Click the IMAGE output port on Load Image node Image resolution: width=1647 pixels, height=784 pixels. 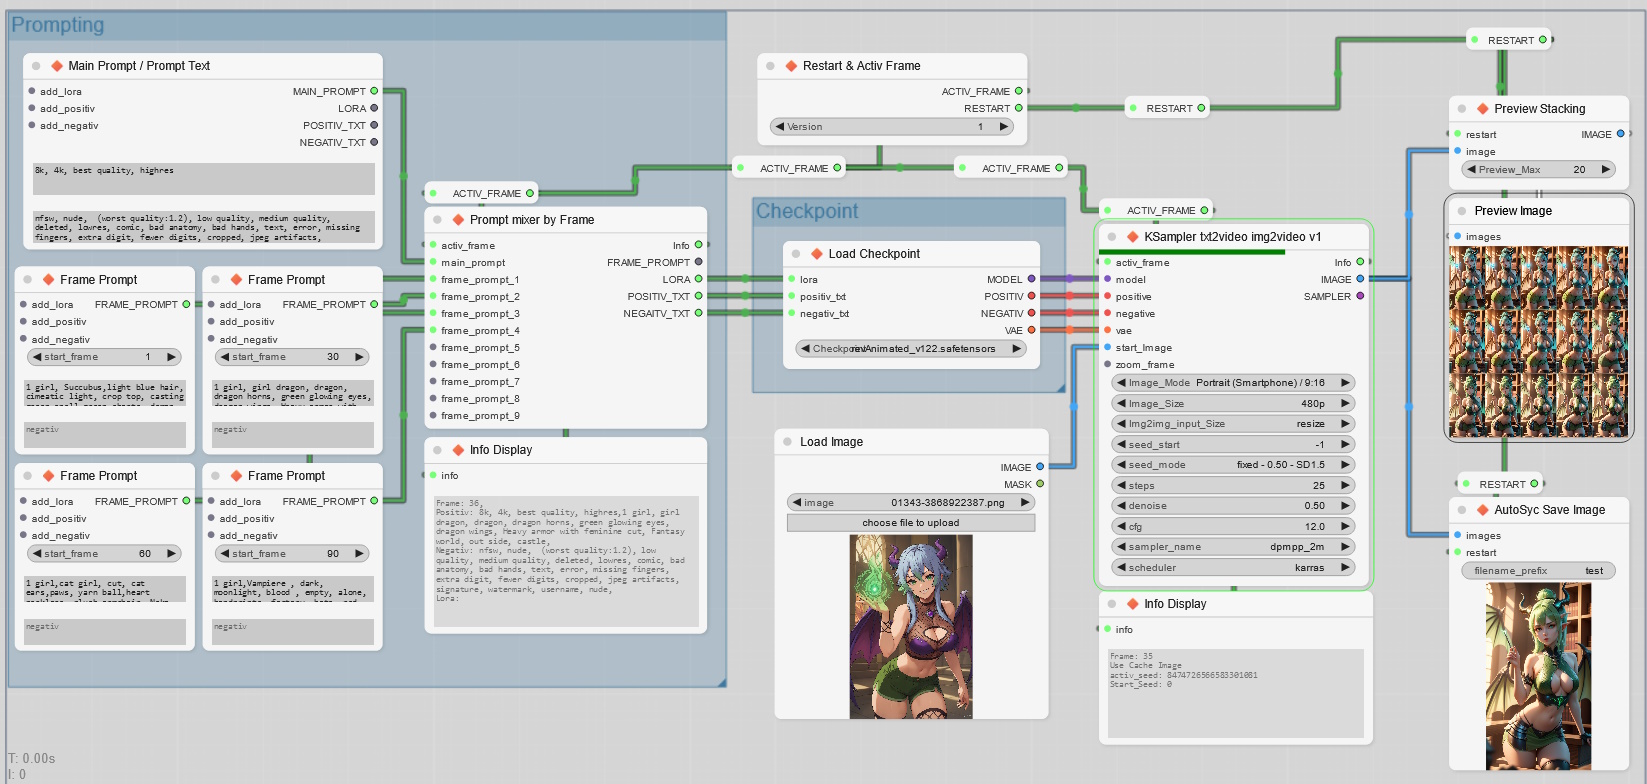point(1040,467)
